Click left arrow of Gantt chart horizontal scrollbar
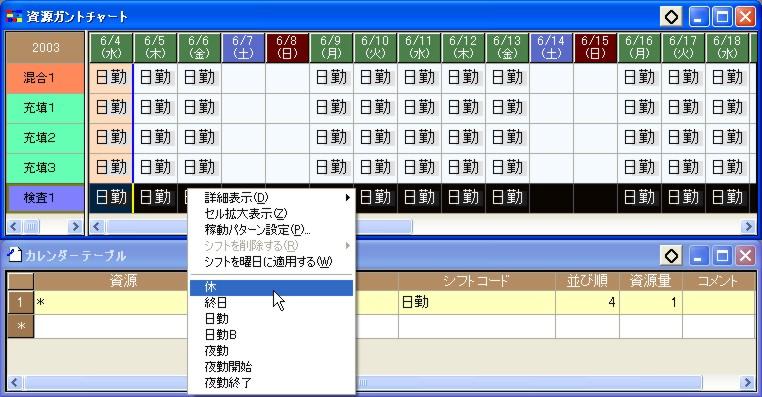 97,226
